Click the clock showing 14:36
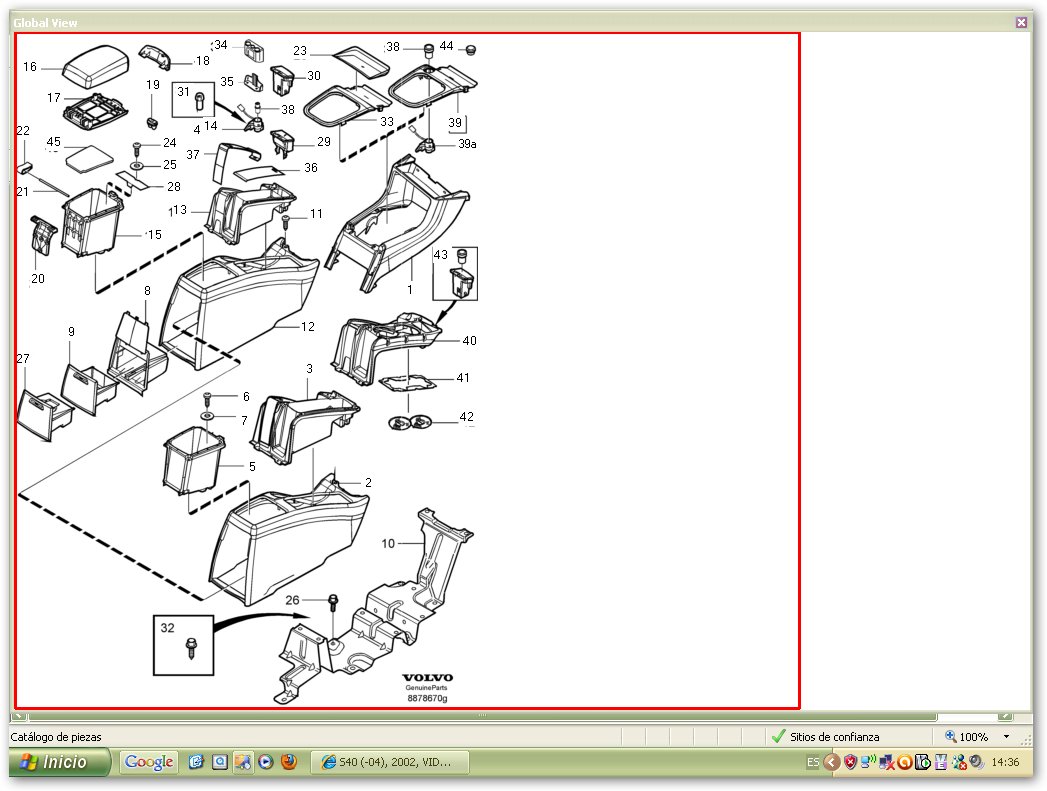 (x=1005, y=762)
